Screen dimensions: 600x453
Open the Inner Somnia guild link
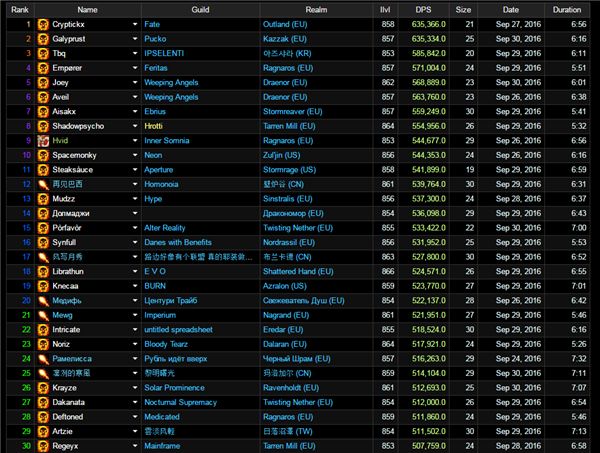[166, 140]
